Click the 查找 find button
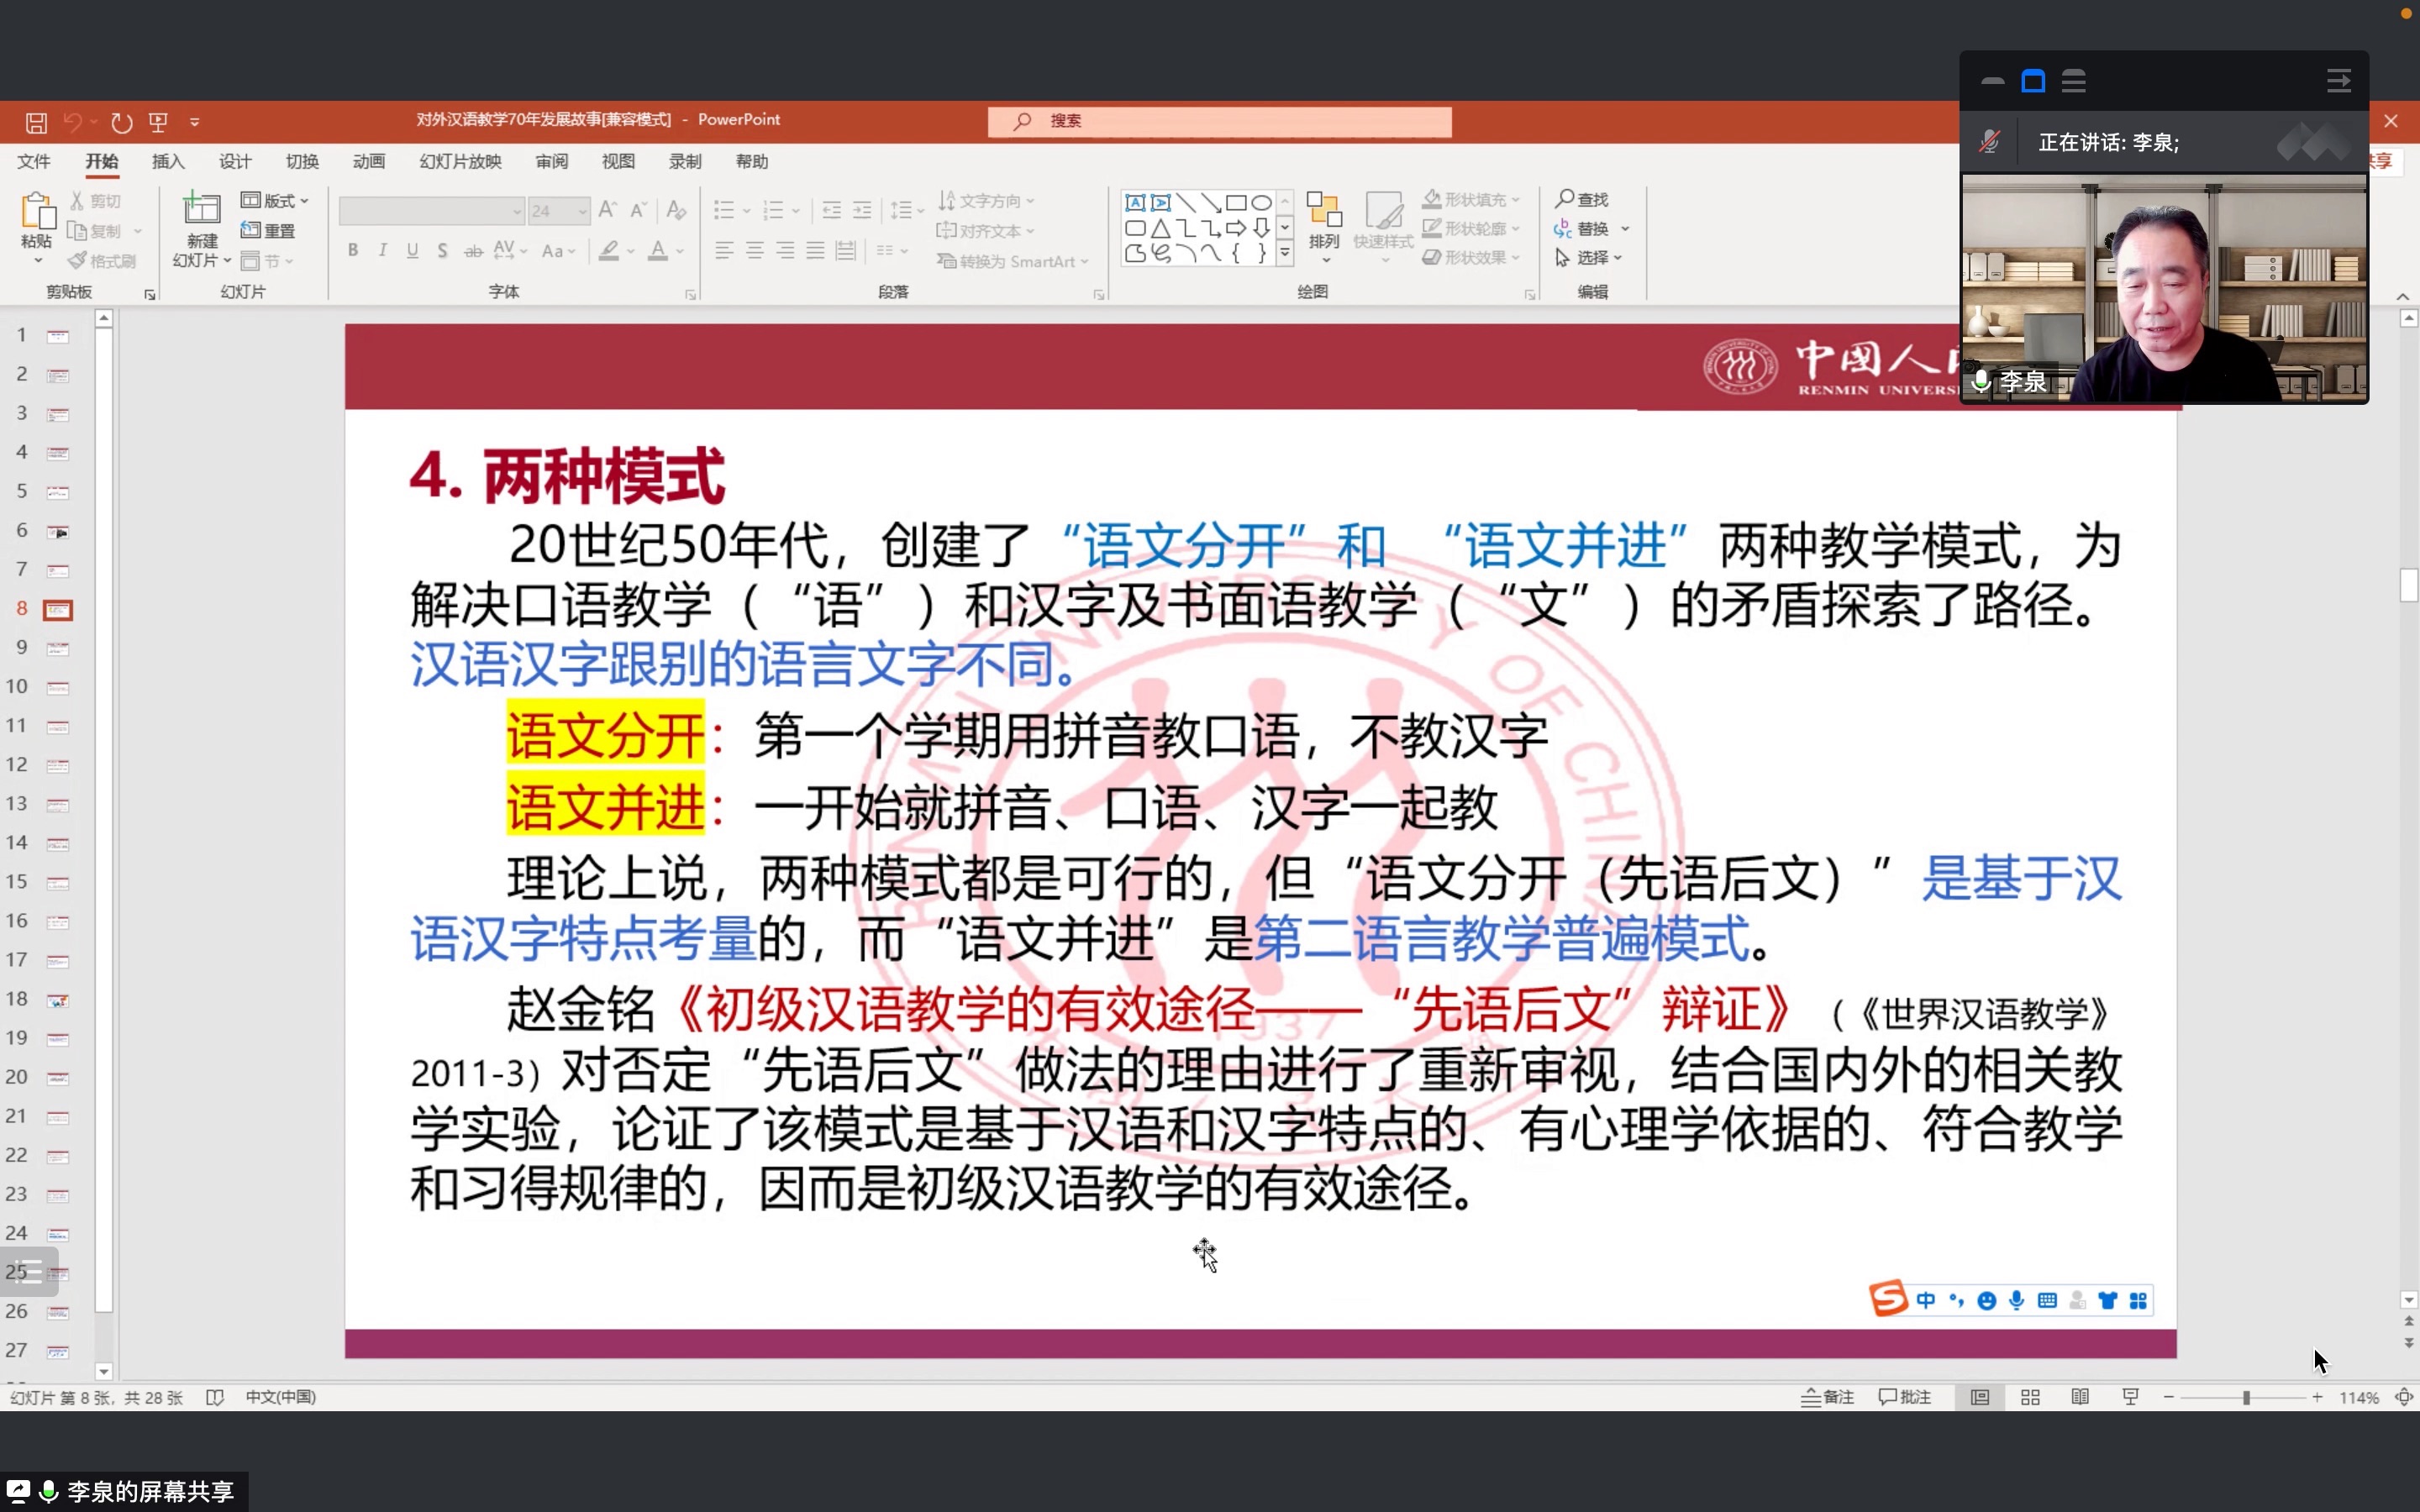 (x=1582, y=199)
